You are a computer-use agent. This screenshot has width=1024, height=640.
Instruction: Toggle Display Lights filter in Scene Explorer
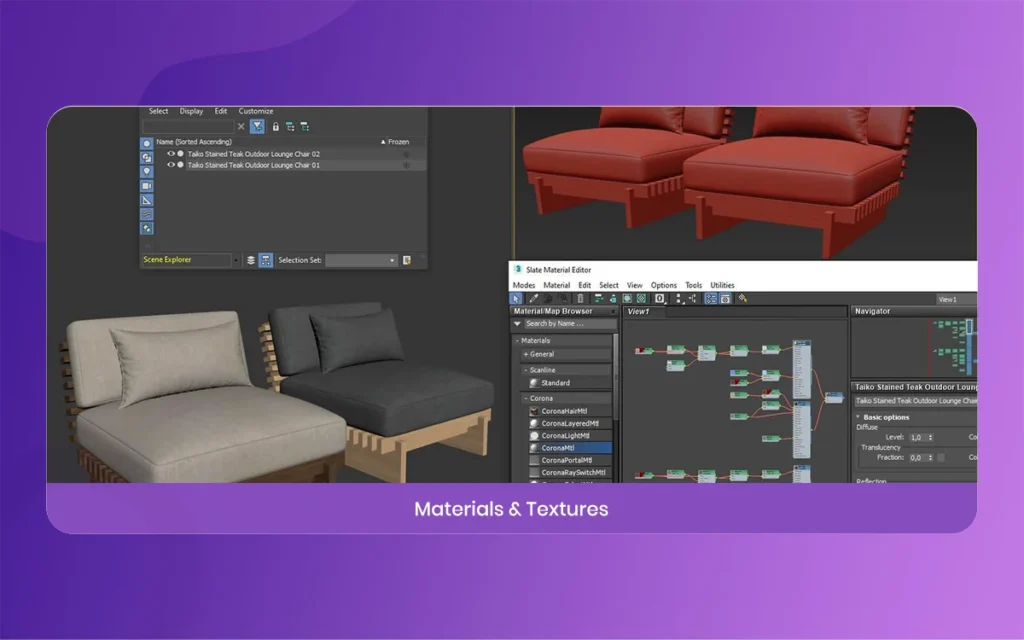147,172
